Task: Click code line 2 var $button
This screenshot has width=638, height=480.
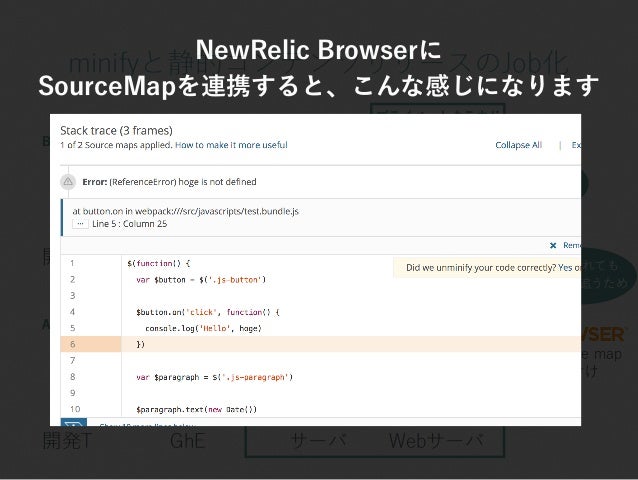Action: (201, 279)
